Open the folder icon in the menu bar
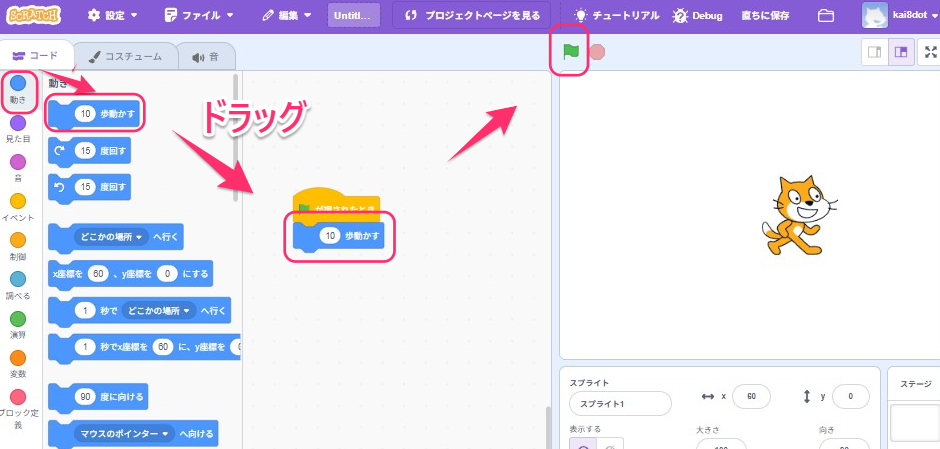940x449 pixels. pyautogui.click(x=825, y=16)
